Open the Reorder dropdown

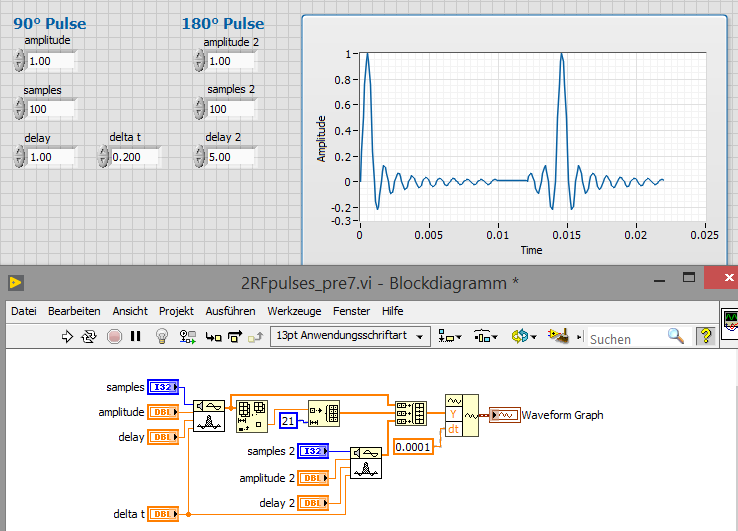pyautogui.click(x=524, y=336)
